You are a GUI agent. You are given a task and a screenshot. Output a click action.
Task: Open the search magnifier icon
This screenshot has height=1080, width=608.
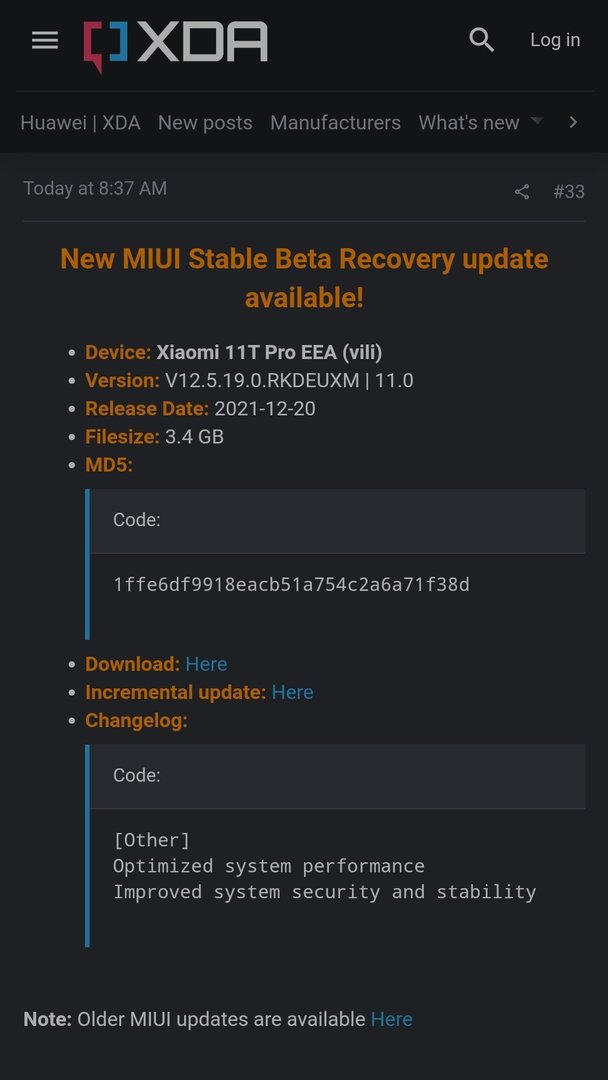click(481, 40)
